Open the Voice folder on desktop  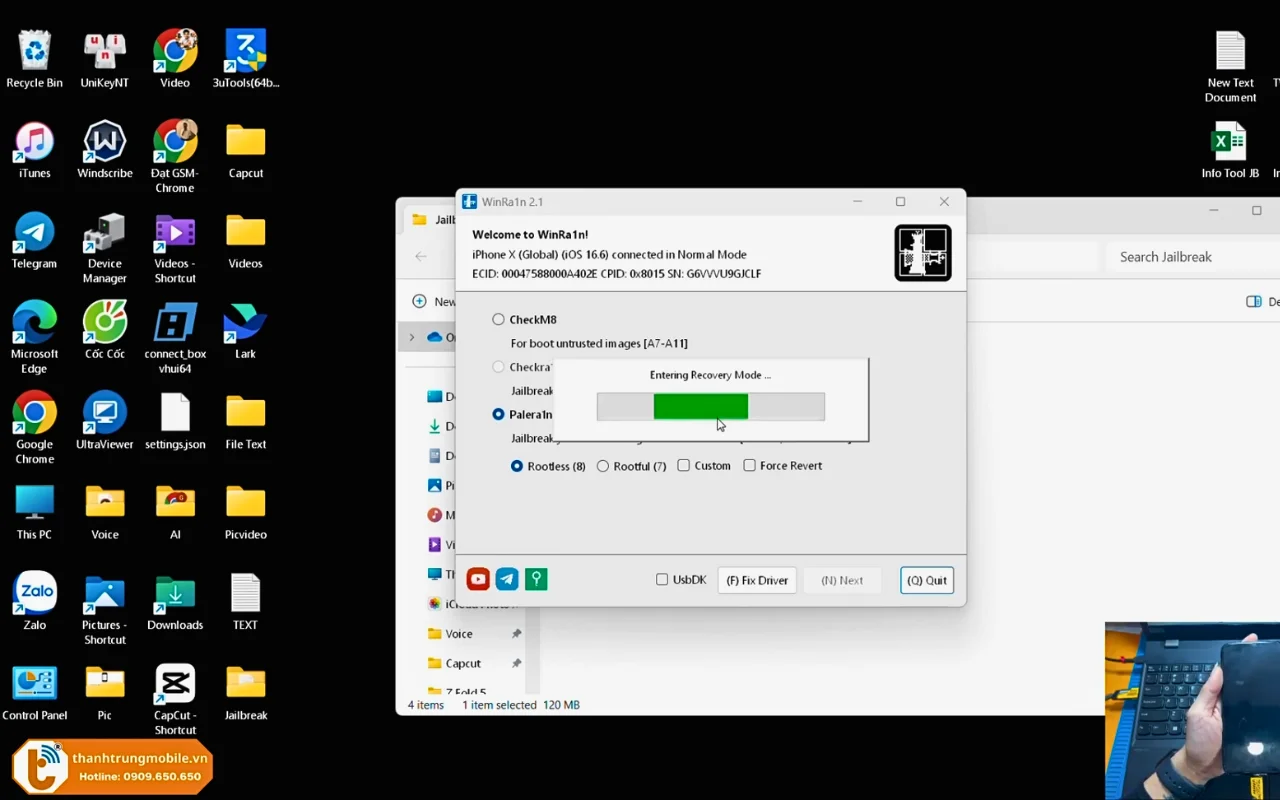click(x=104, y=511)
